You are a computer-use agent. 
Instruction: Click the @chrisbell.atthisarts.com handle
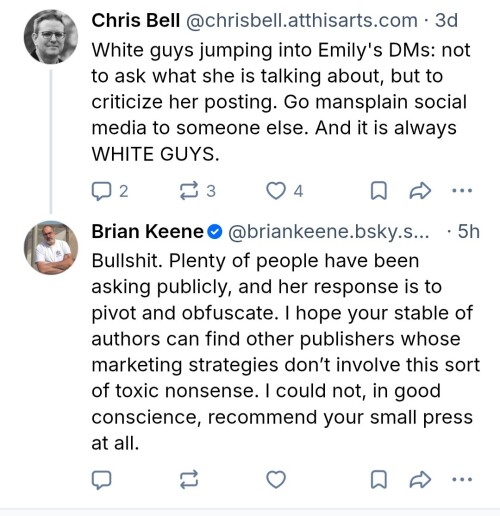[302, 21]
